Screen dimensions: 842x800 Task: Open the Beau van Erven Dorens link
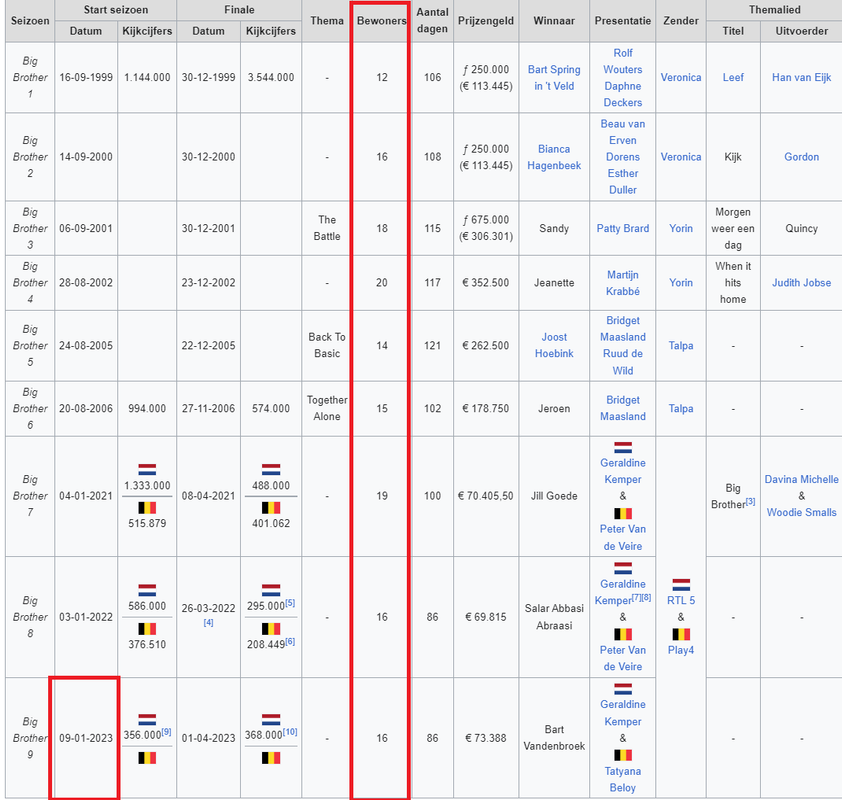click(622, 140)
